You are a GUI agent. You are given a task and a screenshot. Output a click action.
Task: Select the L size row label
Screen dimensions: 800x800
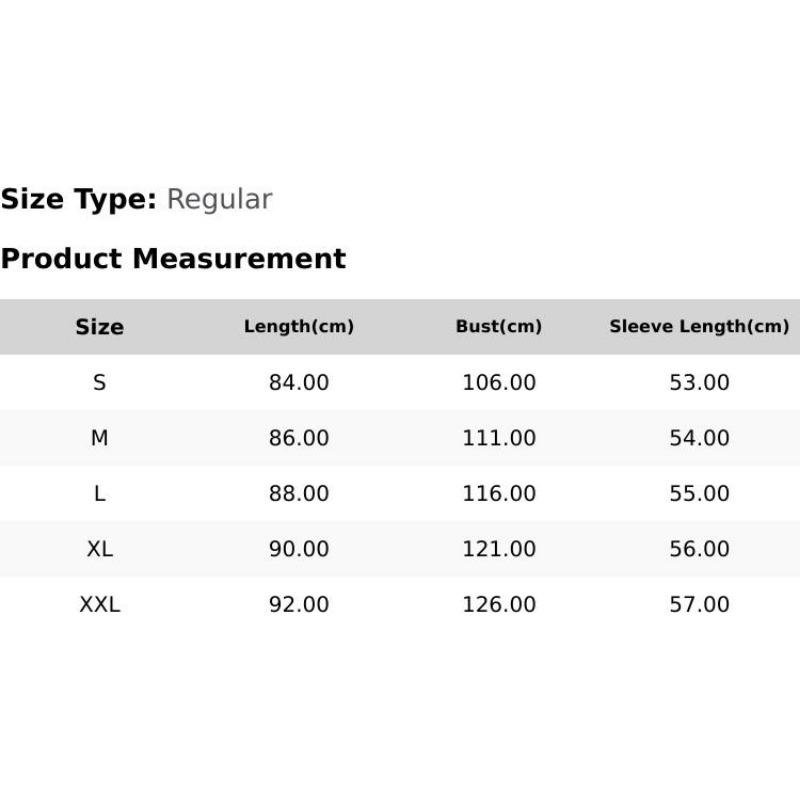coord(99,493)
